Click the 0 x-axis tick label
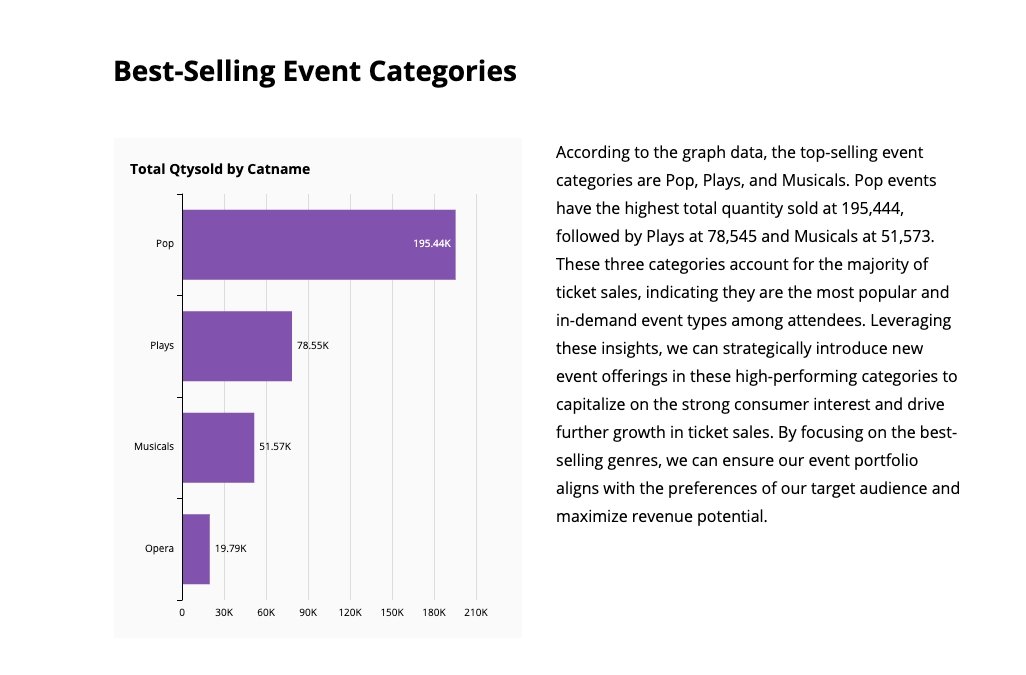The height and width of the screenshot is (675, 1026). click(182, 613)
